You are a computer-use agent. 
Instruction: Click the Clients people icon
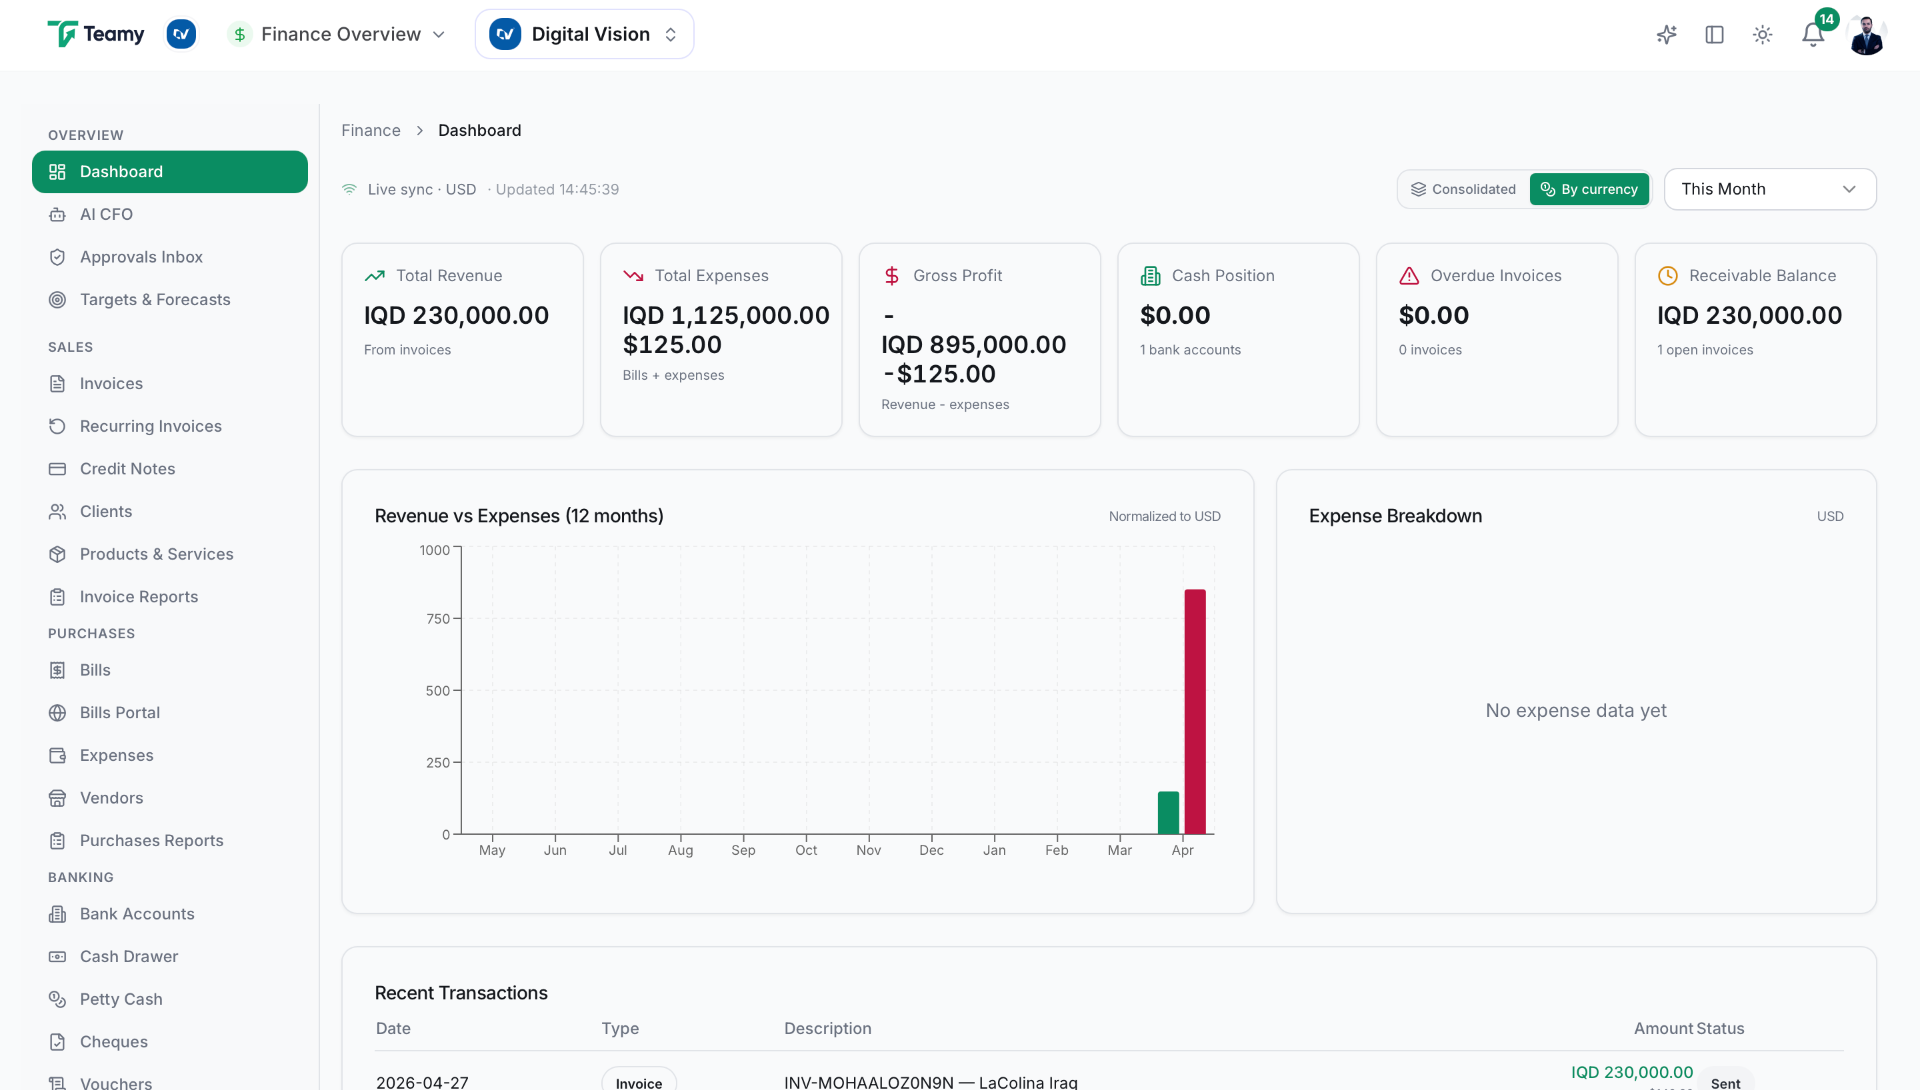pos(57,511)
